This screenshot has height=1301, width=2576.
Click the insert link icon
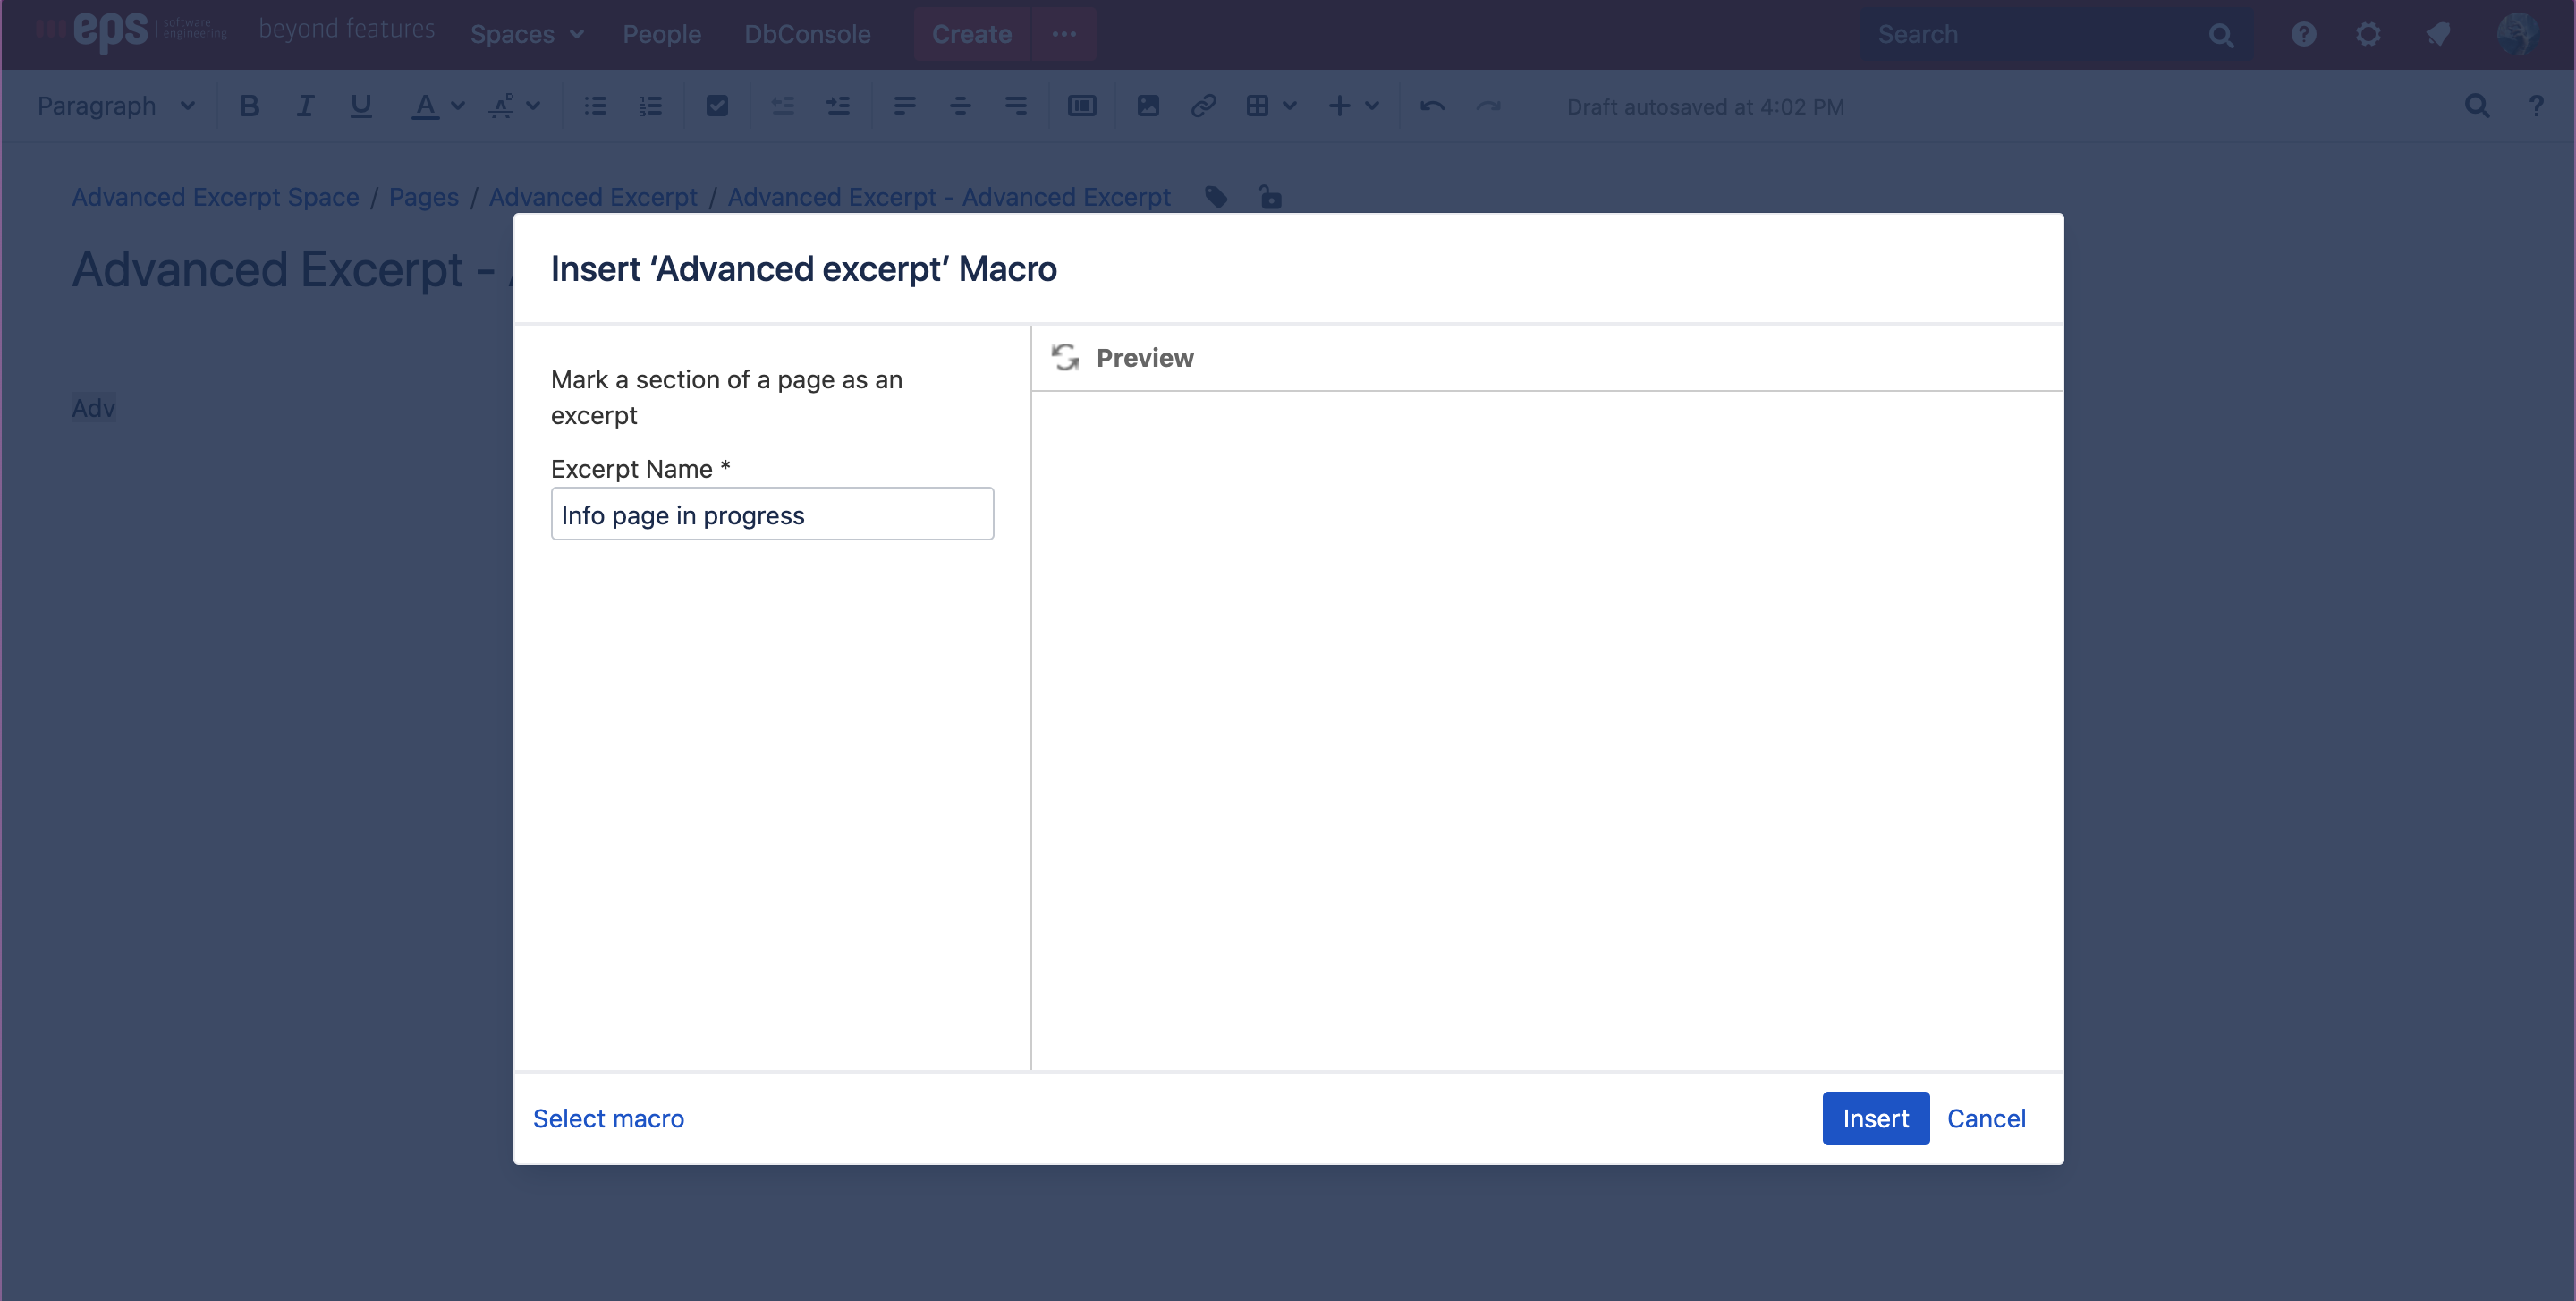(x=1203, y=106)
